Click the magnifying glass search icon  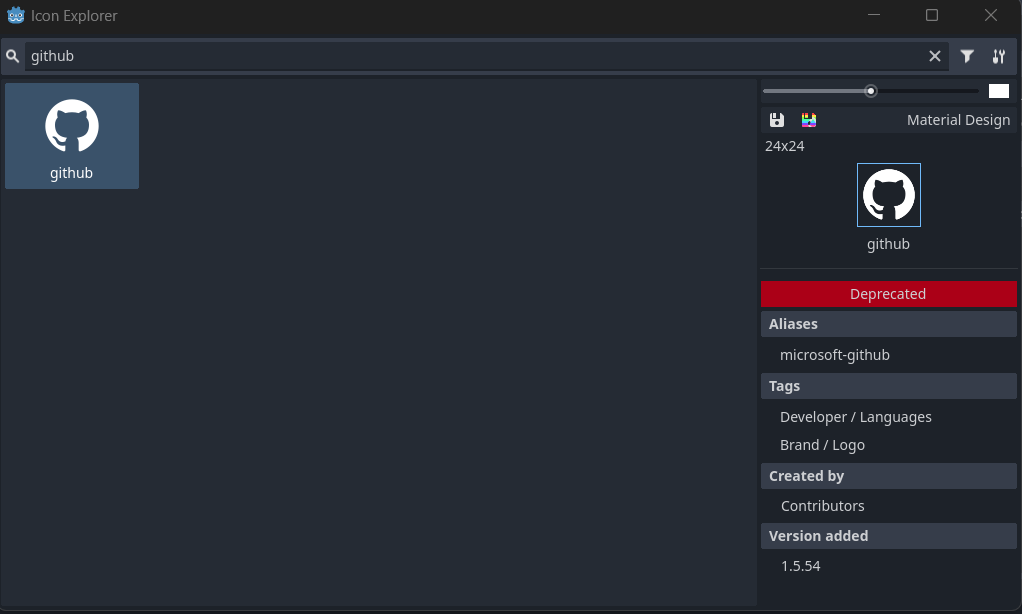coord(12,57)
